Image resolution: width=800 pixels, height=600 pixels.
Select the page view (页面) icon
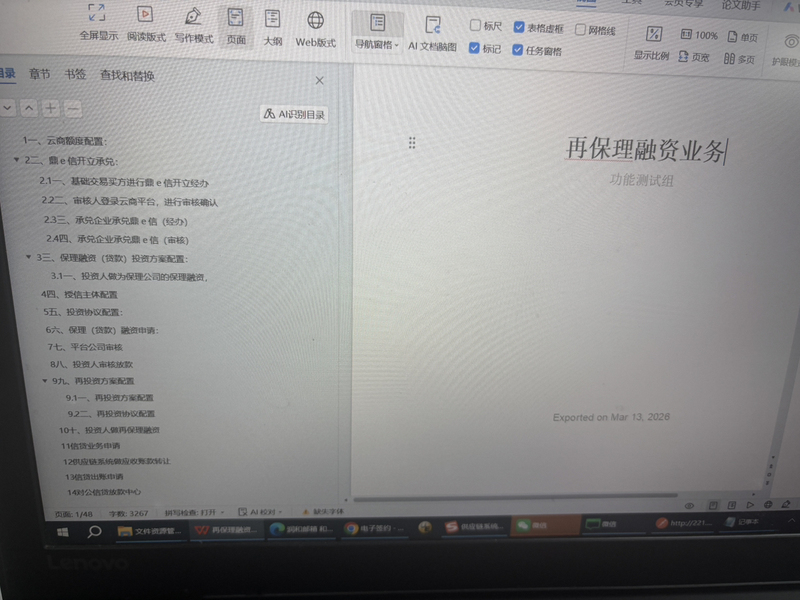coord(236,27)
